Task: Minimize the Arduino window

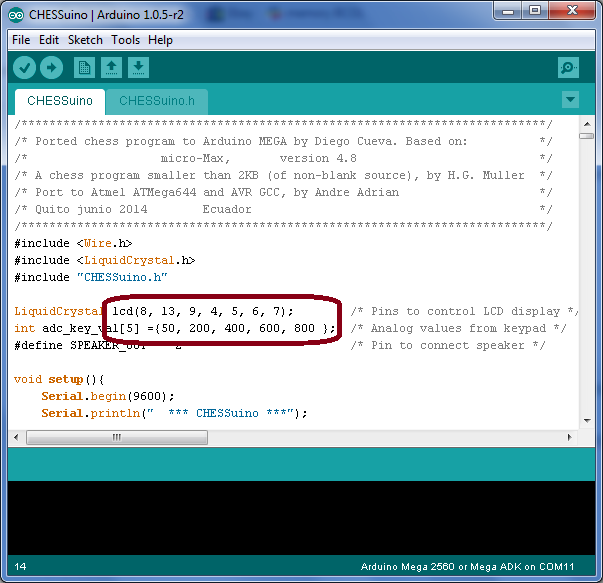Action: tap(508, 11)
